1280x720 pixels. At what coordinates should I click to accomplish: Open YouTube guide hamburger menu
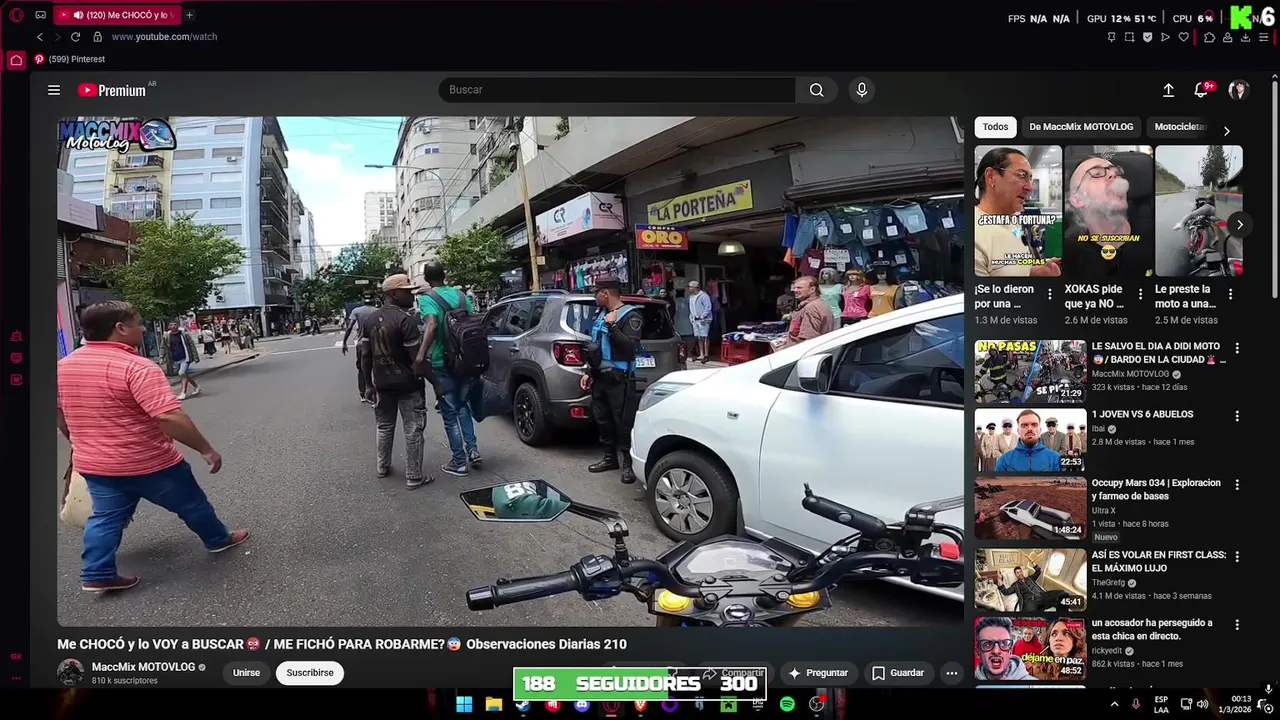click(54, 90)
